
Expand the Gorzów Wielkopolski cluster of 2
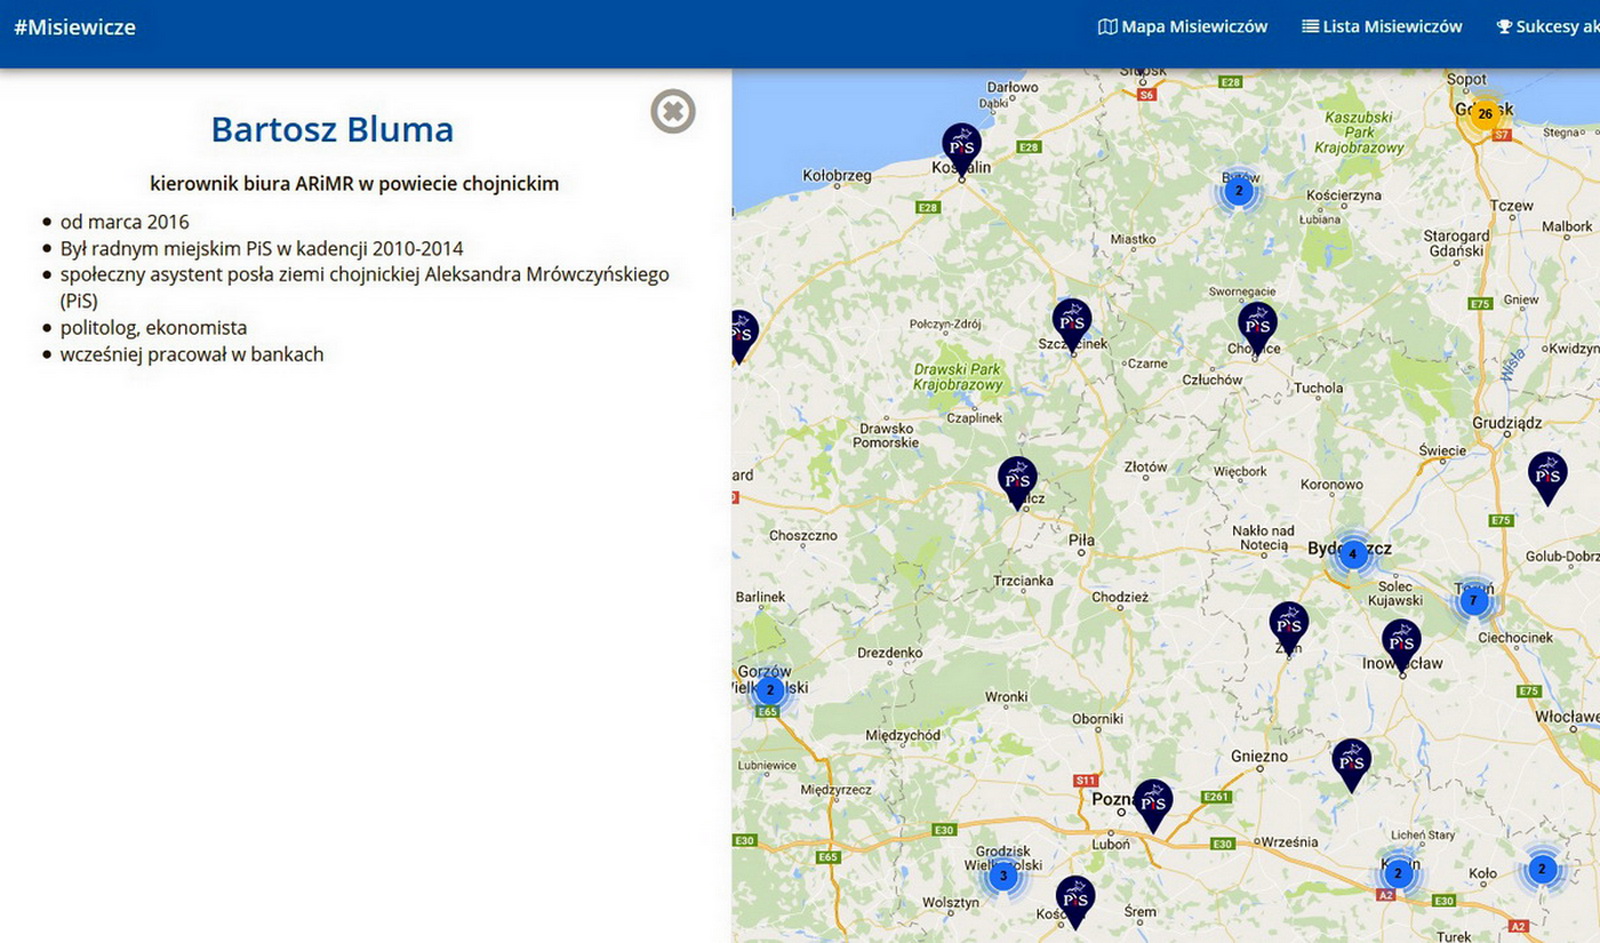click(769, 690)
